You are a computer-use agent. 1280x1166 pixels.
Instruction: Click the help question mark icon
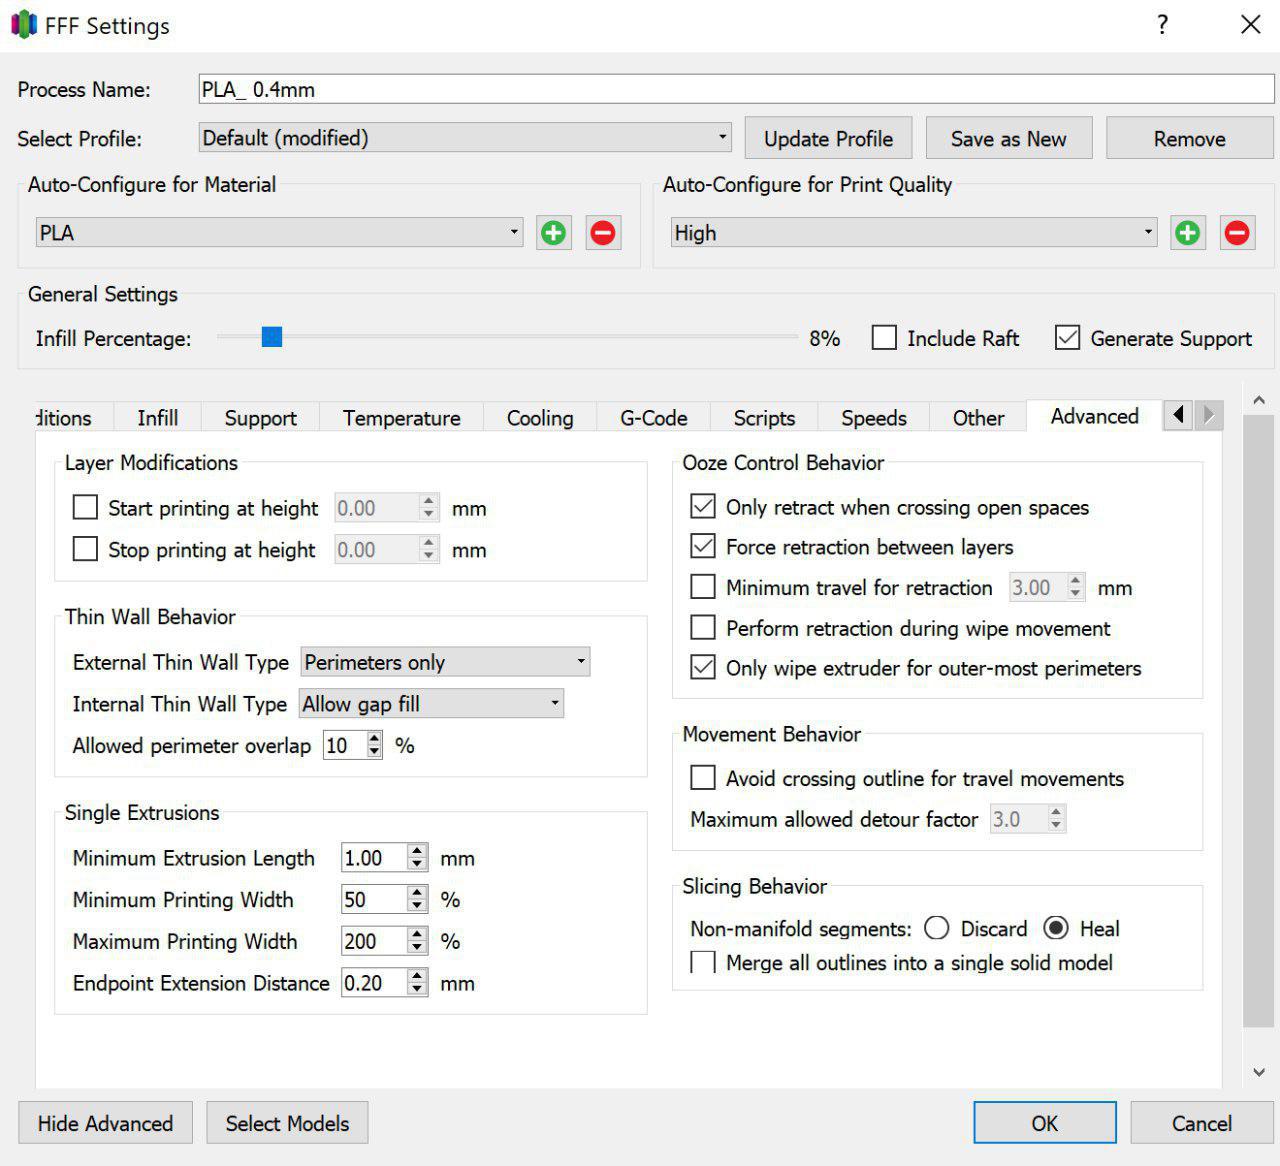coord(1162,25)
